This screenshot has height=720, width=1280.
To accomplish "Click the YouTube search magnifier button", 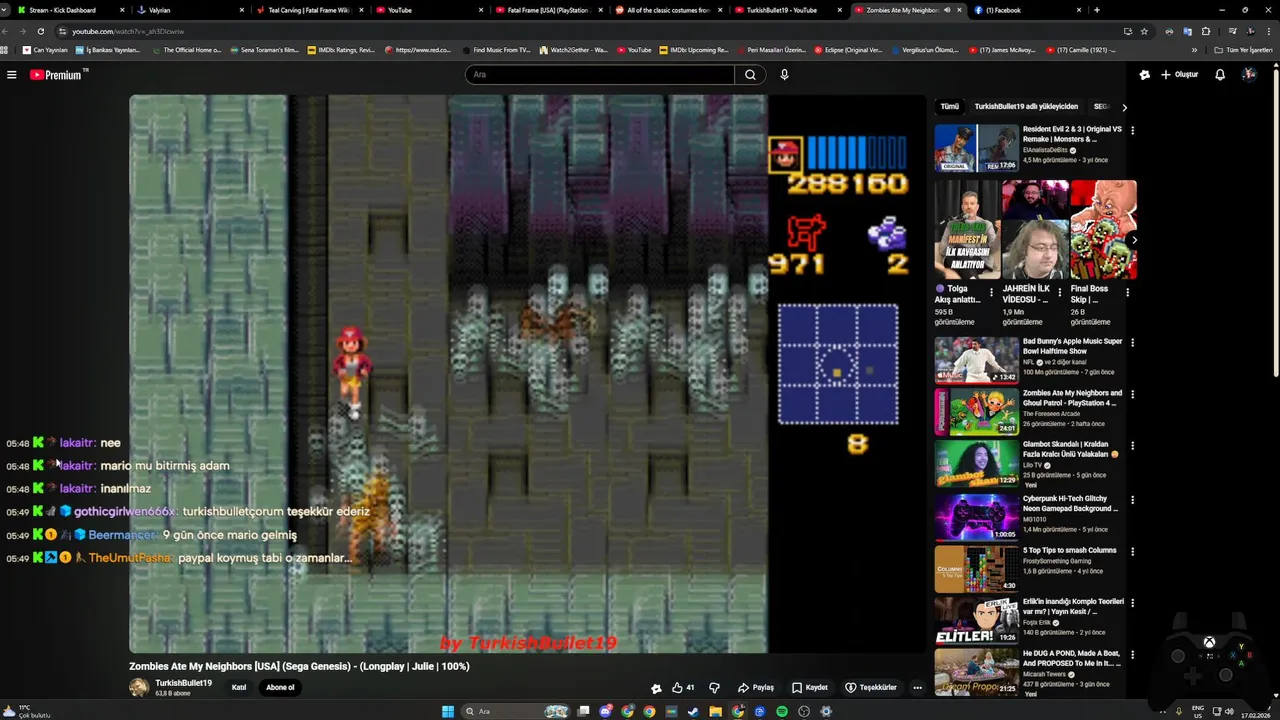I will 750,75.
